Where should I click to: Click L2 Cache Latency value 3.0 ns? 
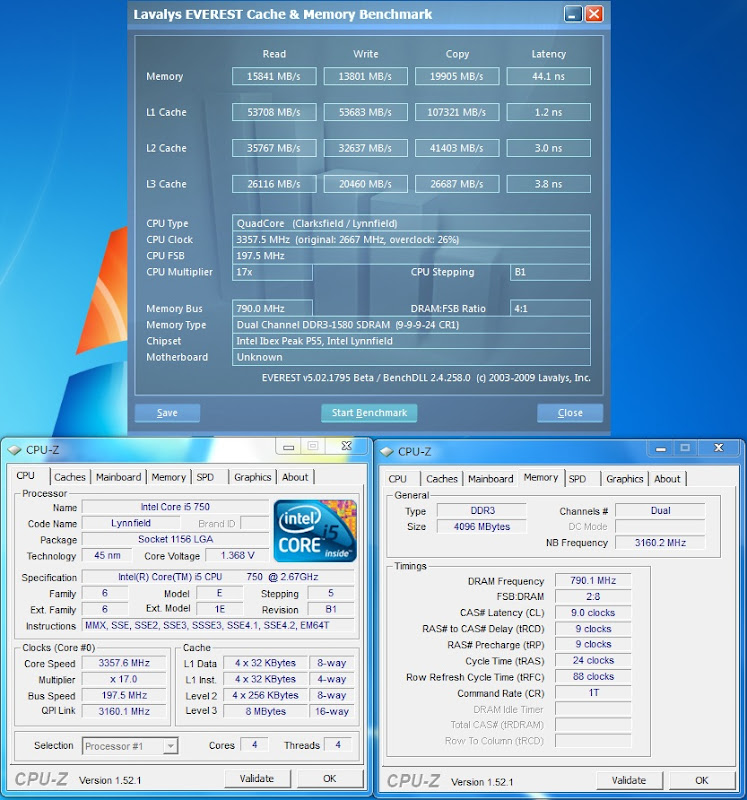pos(549,148)
